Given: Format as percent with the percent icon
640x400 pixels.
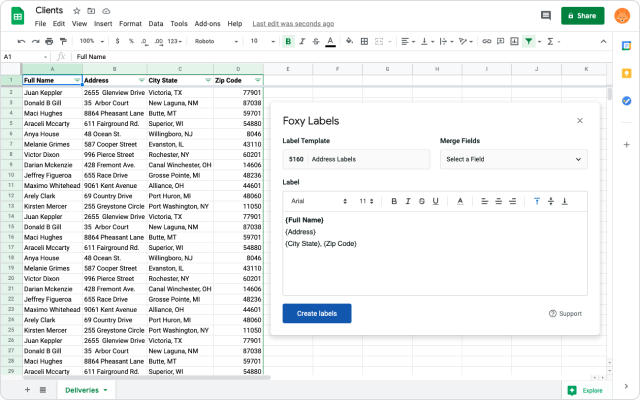Looking at the screenshot, I should click(x=131, y=41).
